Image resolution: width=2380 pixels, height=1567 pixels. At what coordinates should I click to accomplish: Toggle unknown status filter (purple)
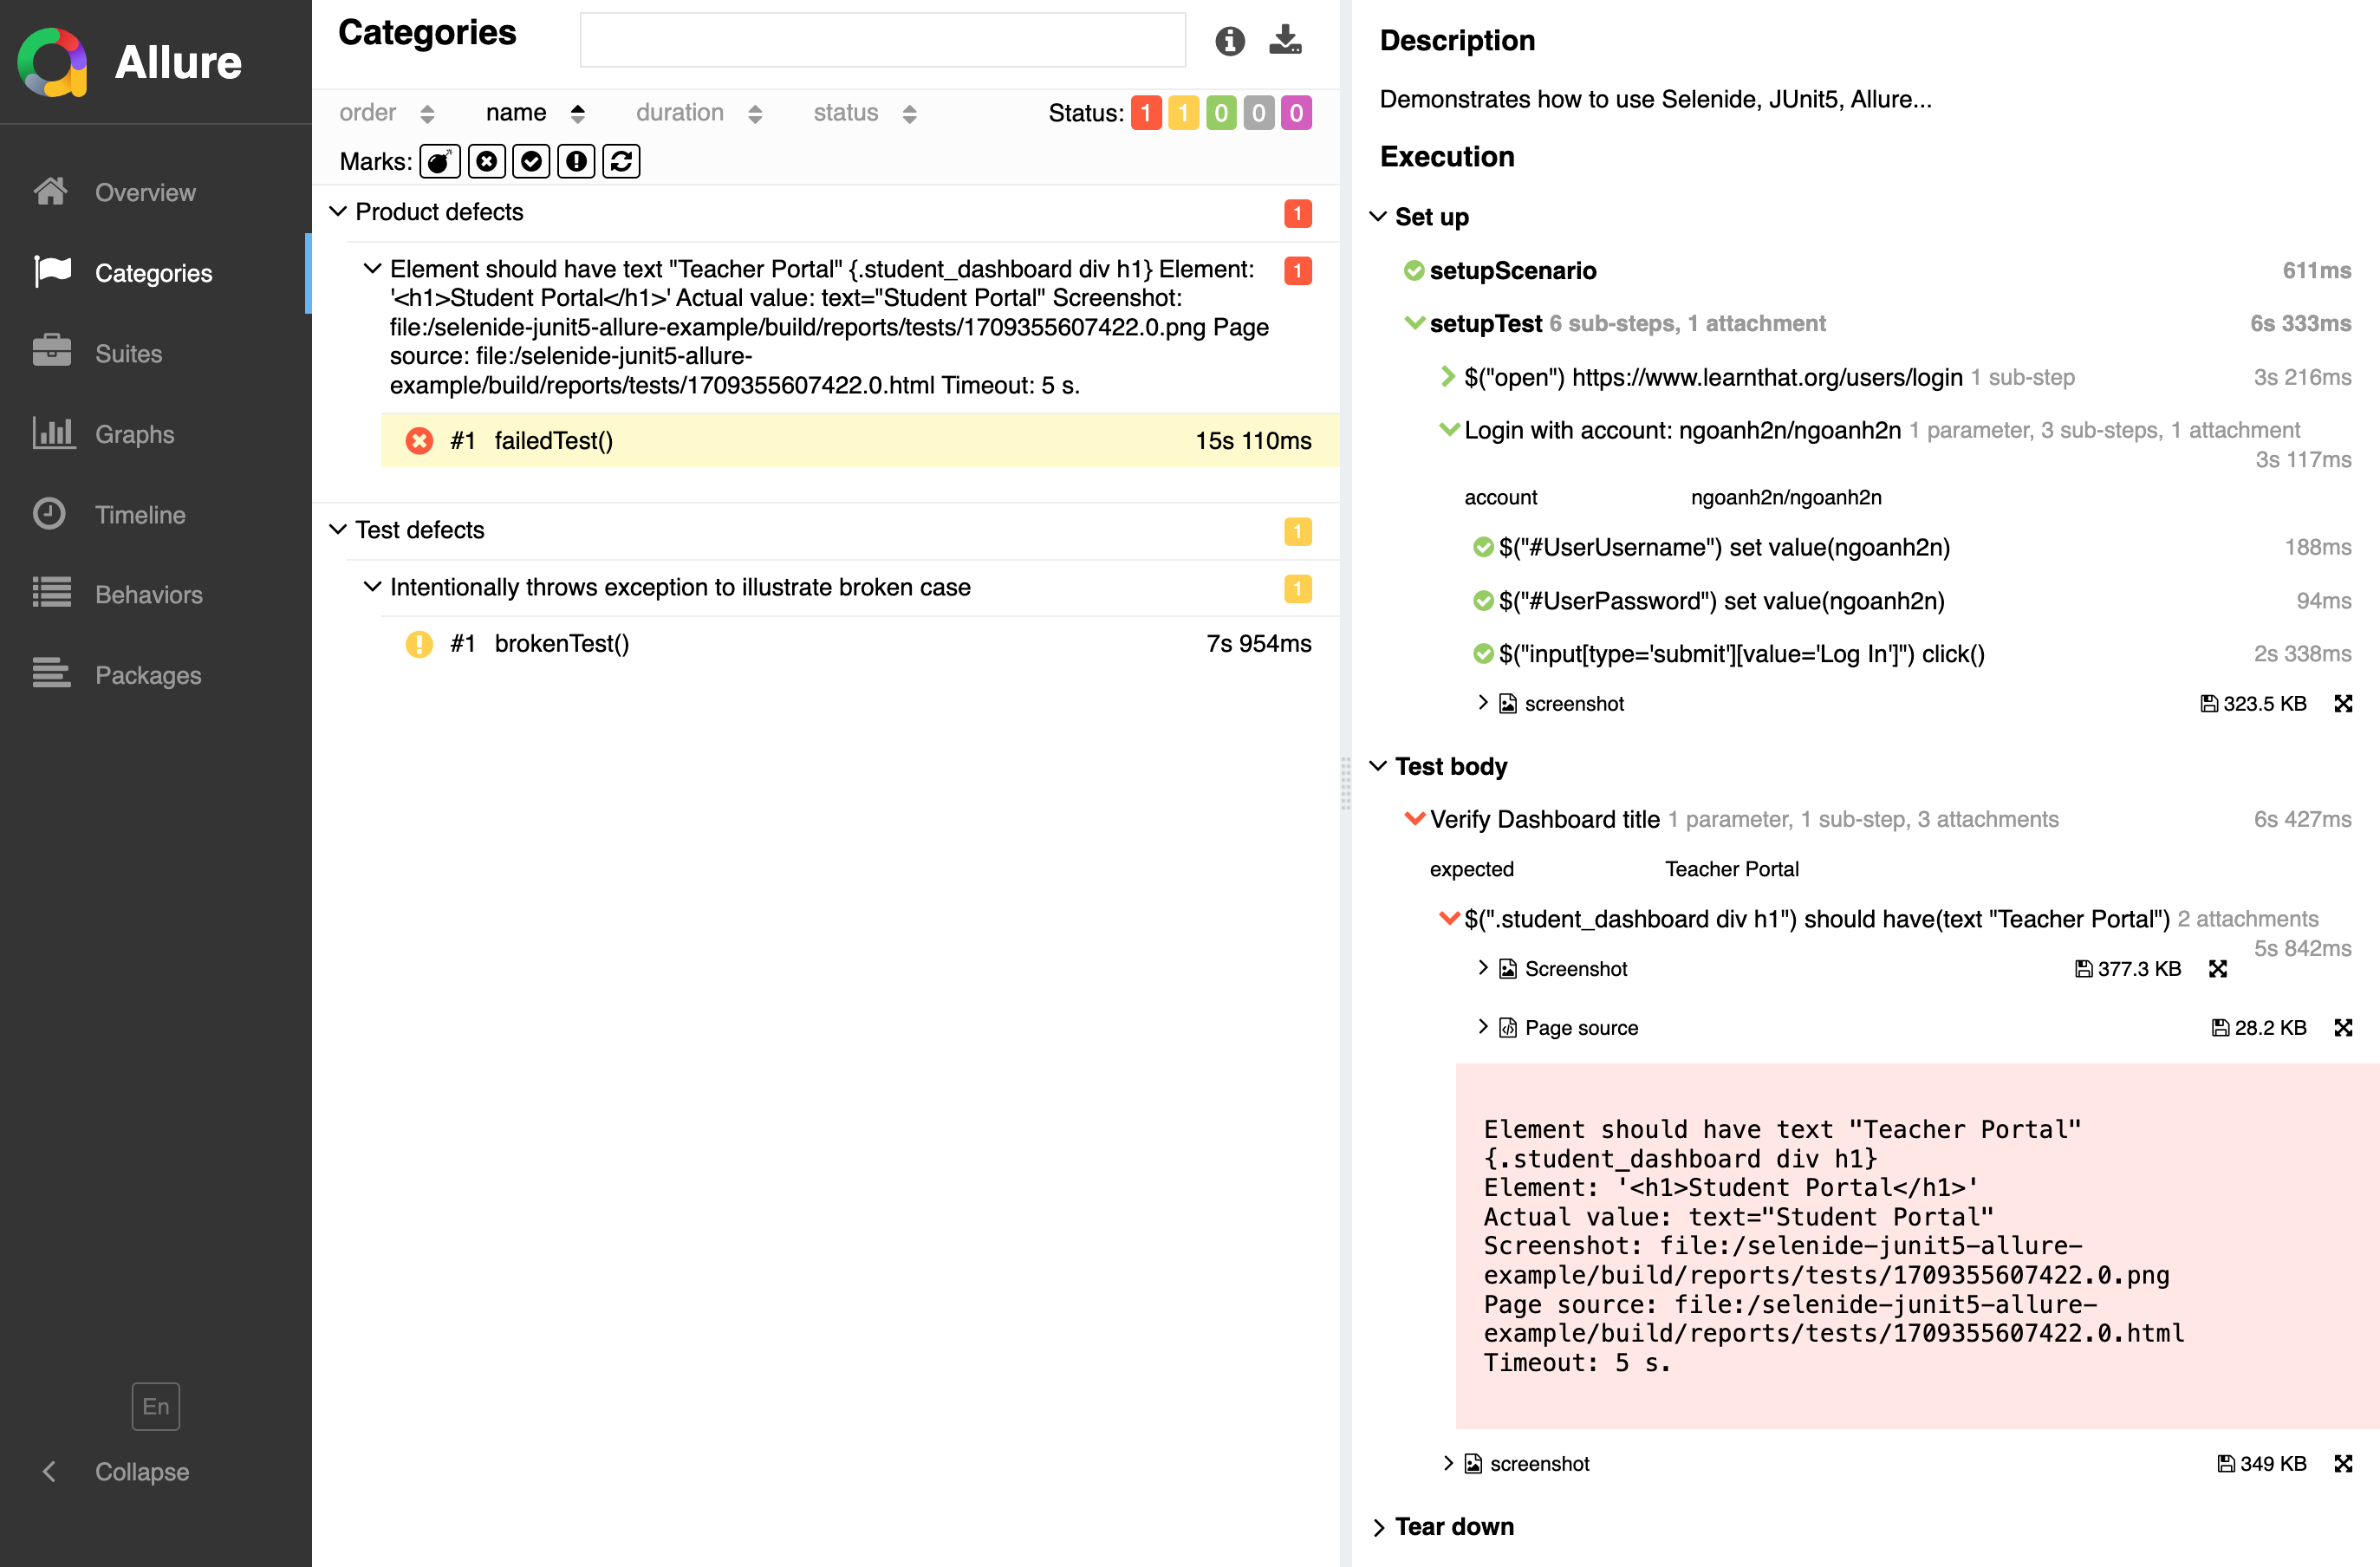[1296, 113]
